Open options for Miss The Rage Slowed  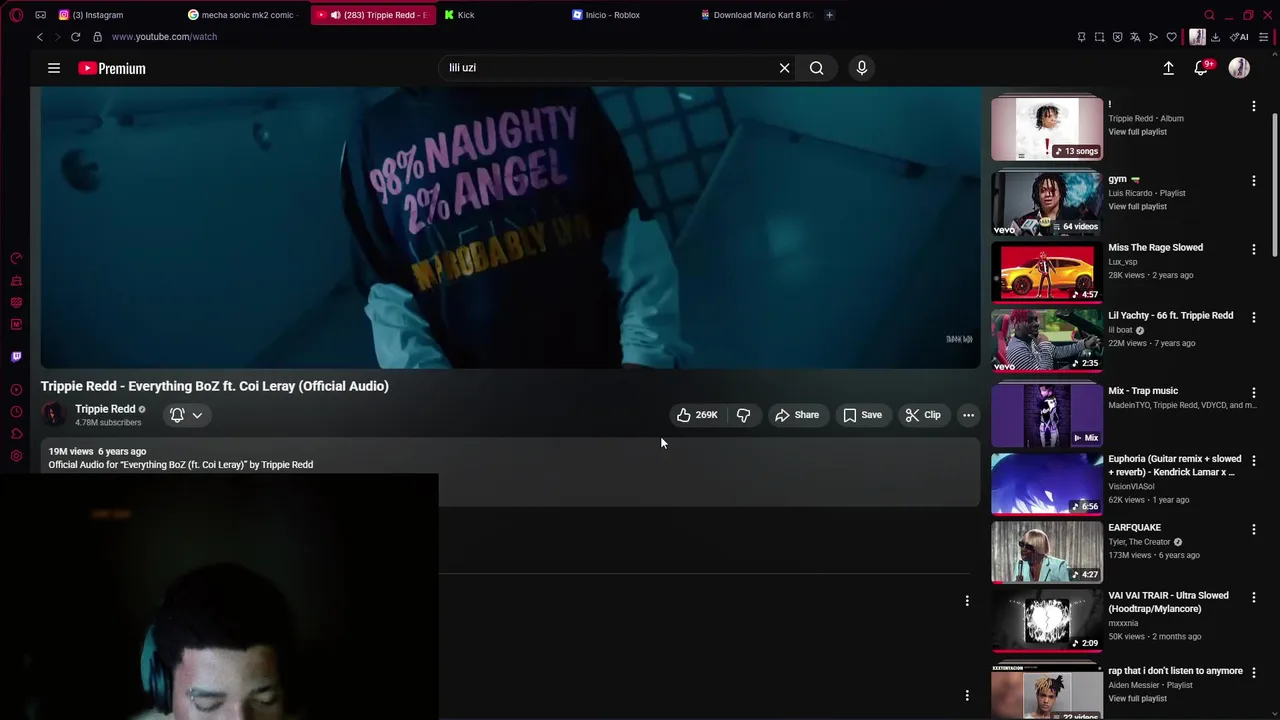[1253, 249]
